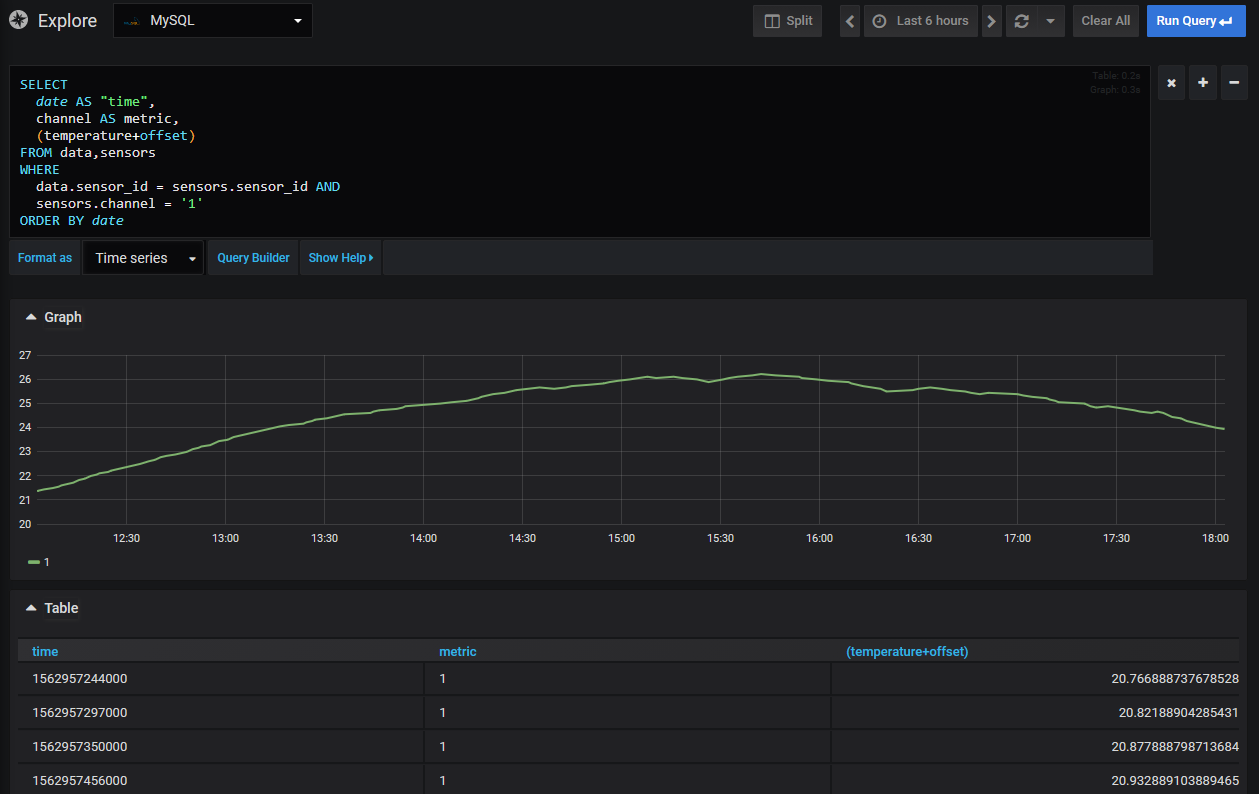
Task: Click the refresh query icon
Action: (x=1021, y=21)
